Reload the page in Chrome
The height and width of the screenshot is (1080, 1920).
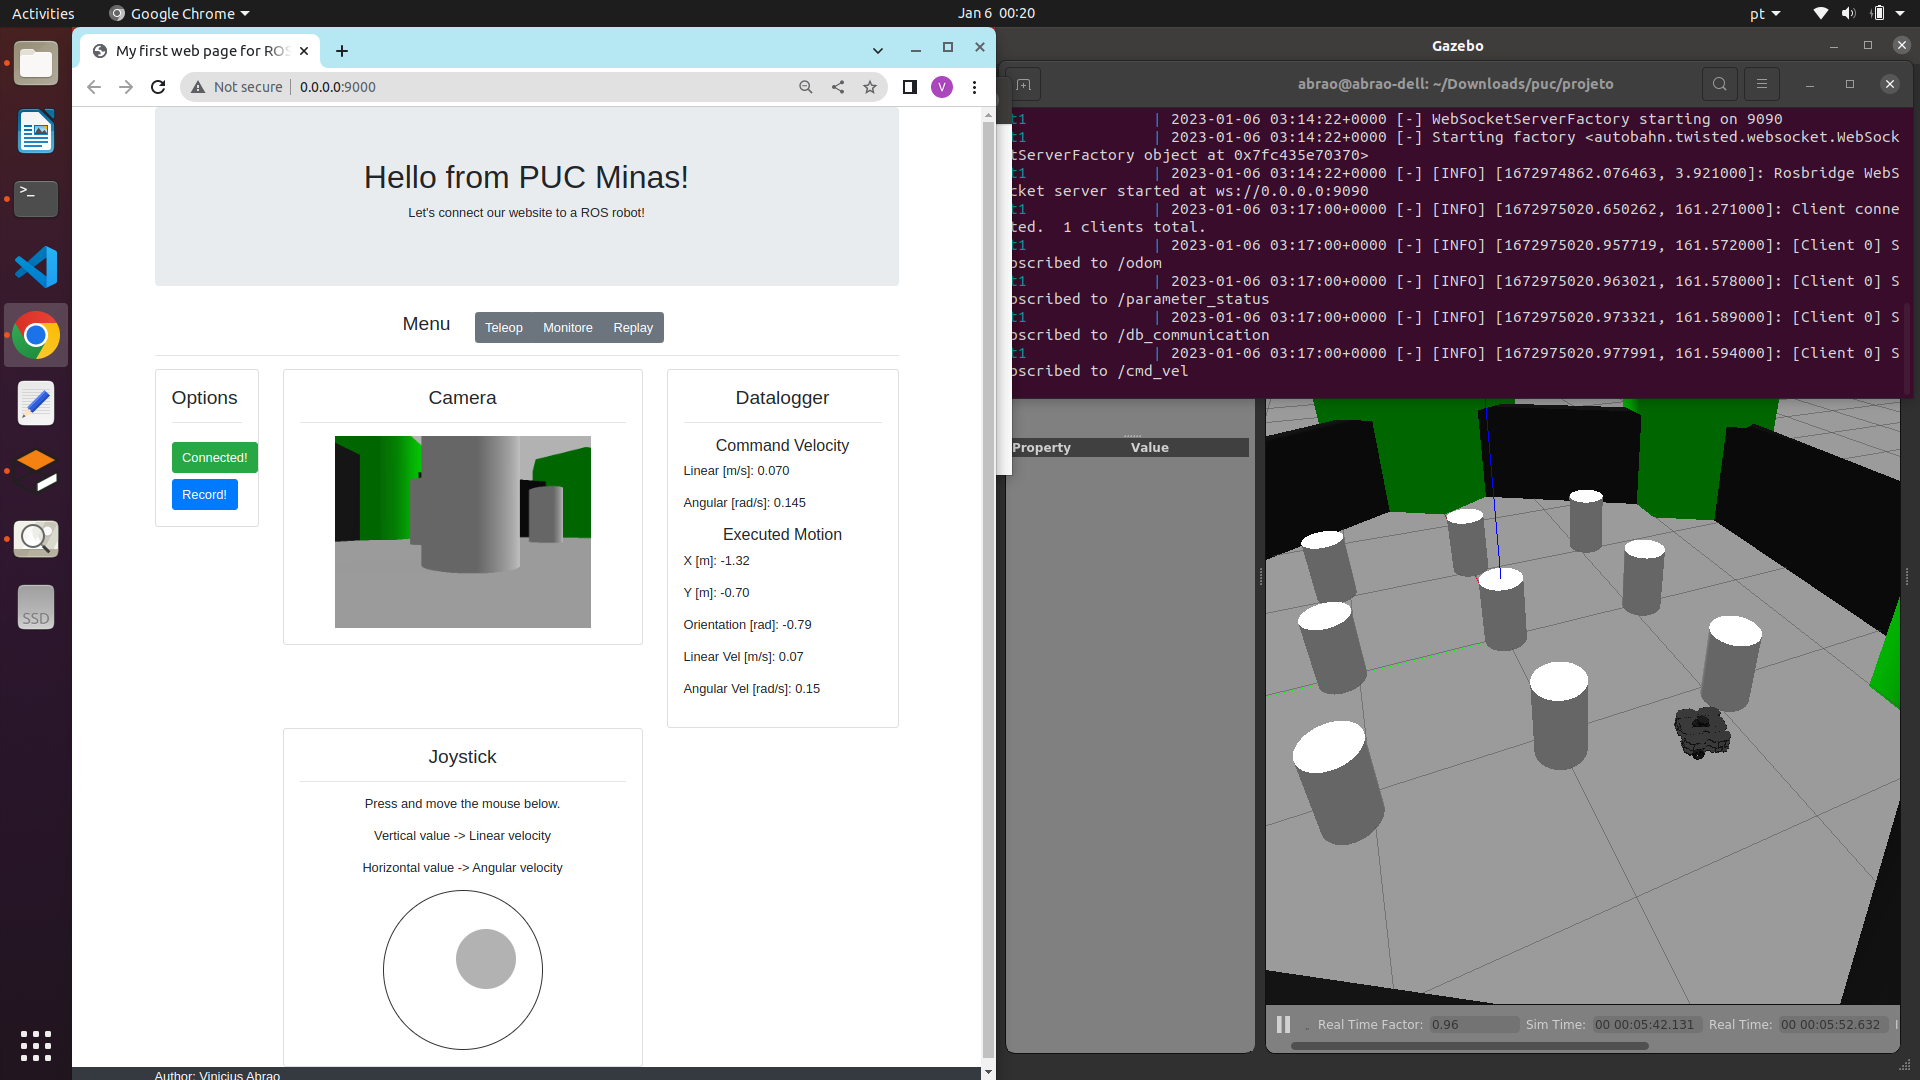(158, 87)
